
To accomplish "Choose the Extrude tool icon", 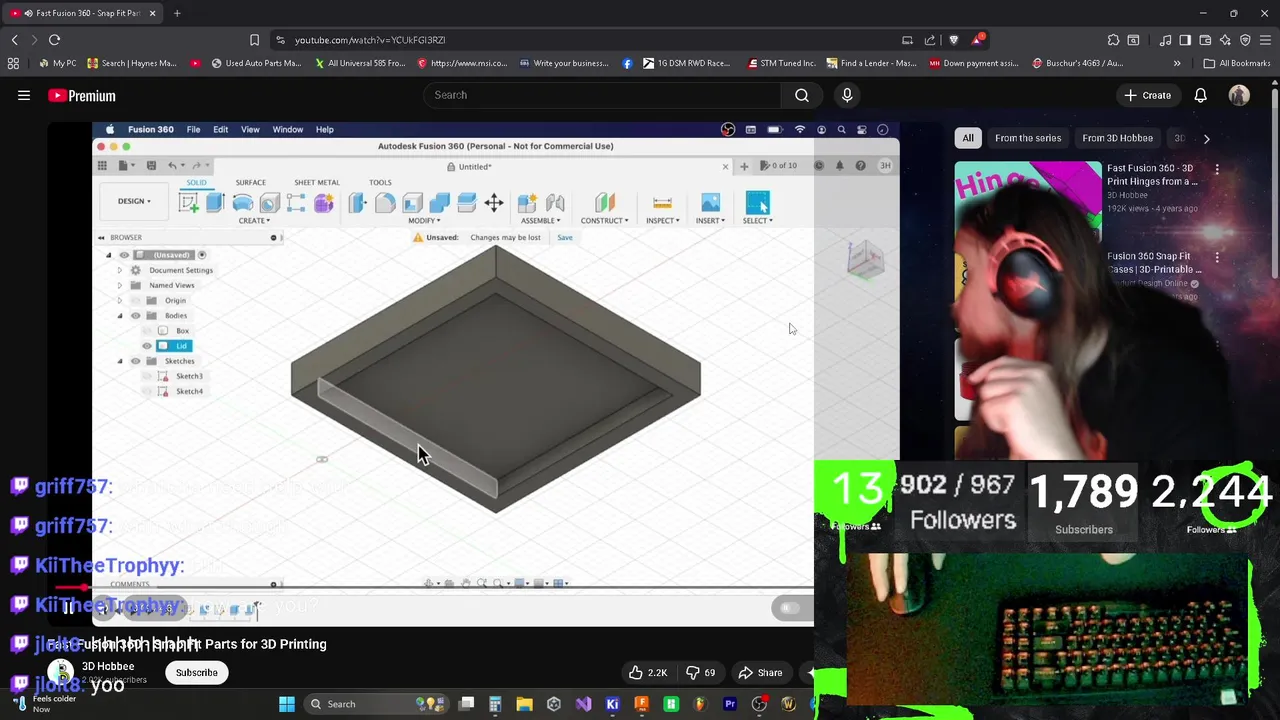I will [214, 203].
